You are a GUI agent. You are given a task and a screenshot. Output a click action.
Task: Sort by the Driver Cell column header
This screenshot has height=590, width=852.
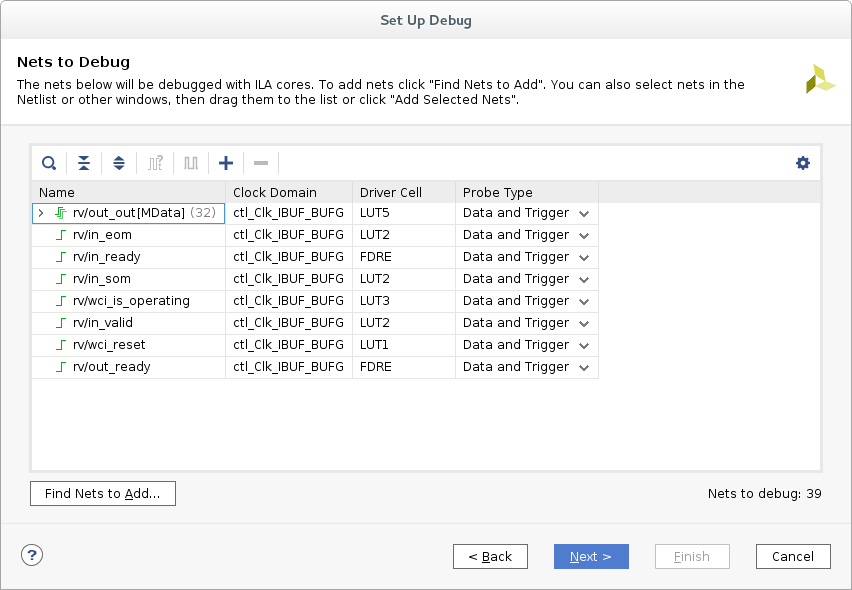404,192
